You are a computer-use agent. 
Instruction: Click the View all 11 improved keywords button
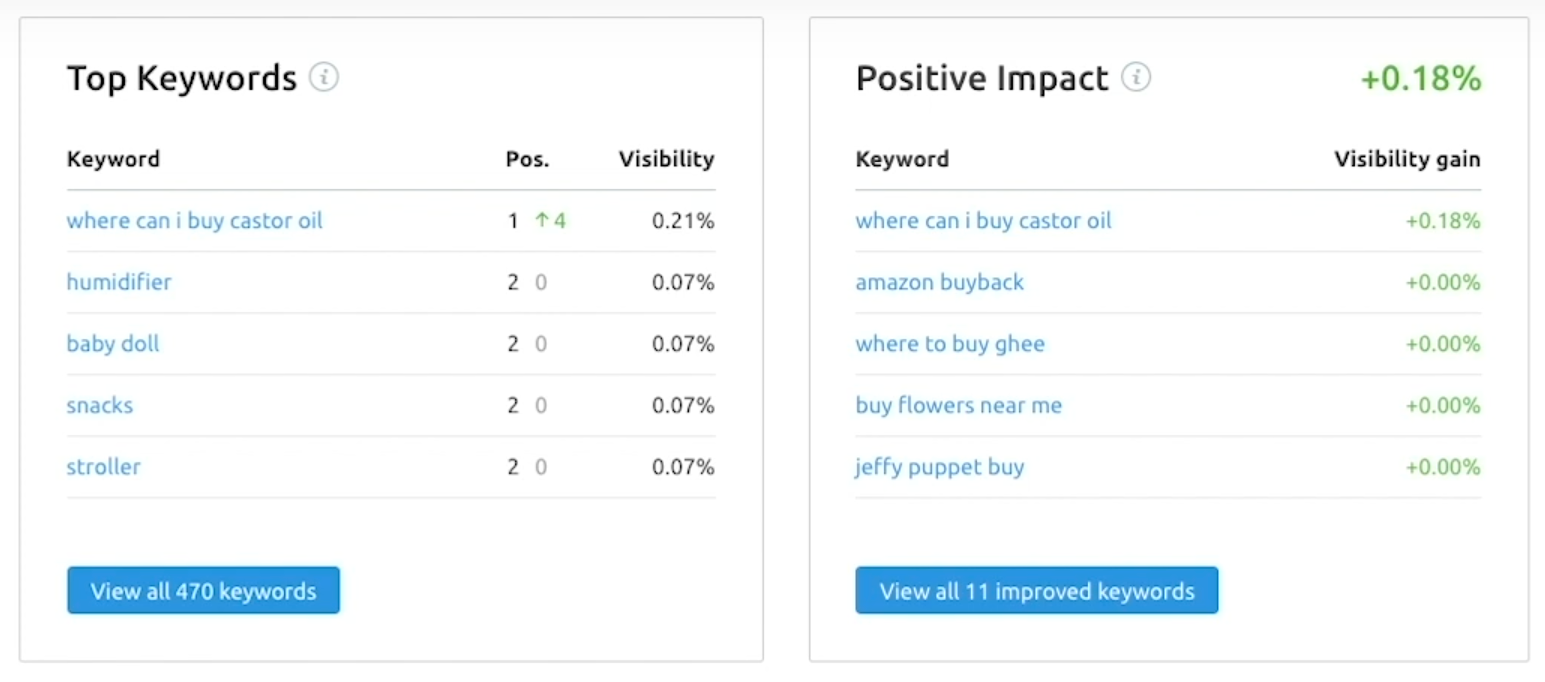coord(1036,590)
